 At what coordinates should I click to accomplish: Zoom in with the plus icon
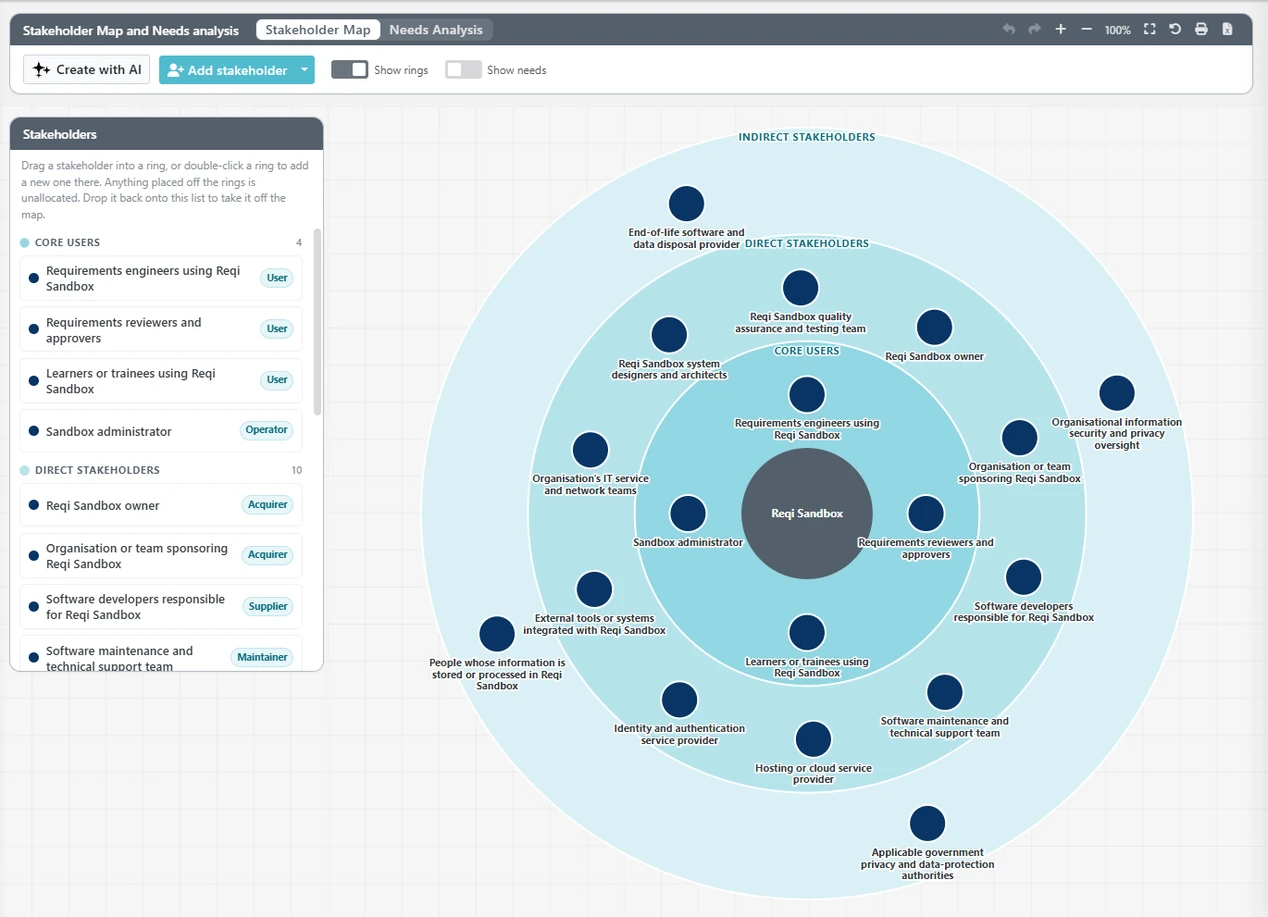point(1061,30)
